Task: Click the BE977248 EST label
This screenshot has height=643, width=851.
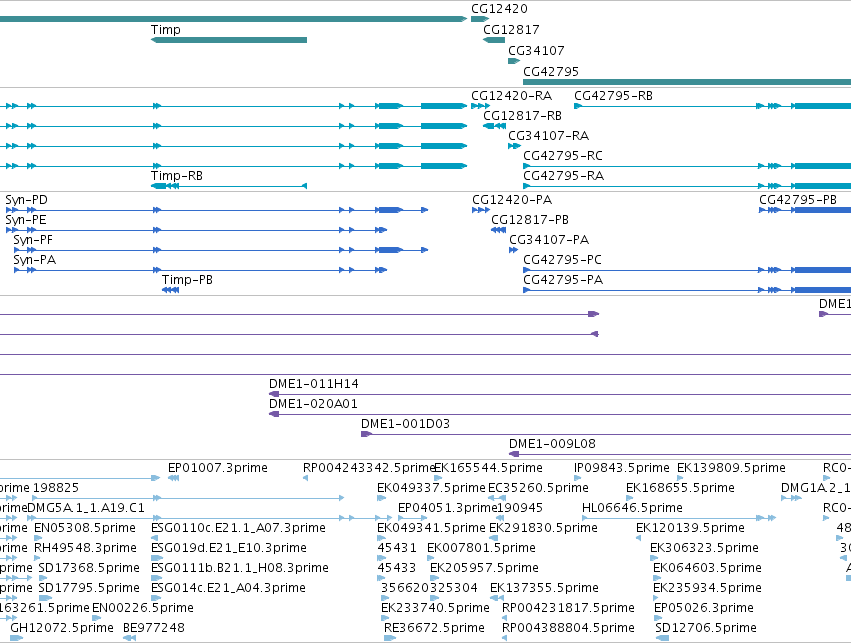Action: 154,628
